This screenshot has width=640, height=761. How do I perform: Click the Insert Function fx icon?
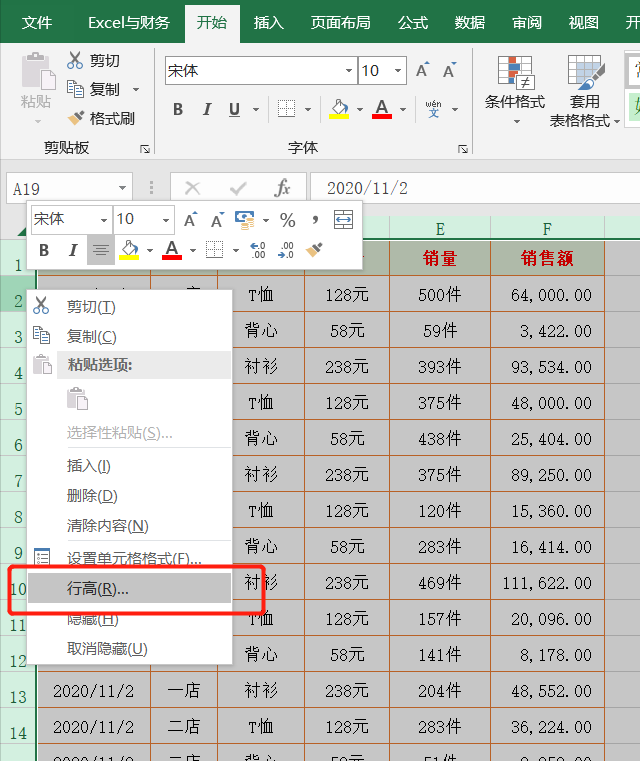282,188
